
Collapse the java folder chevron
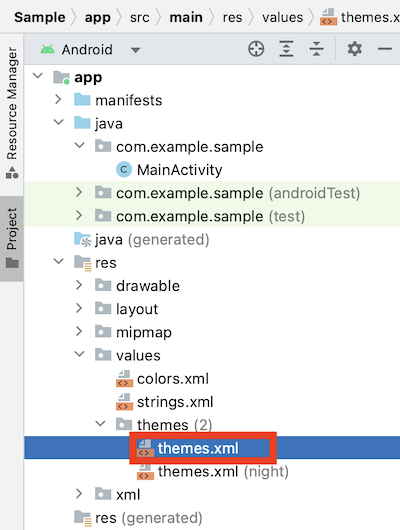59,122
